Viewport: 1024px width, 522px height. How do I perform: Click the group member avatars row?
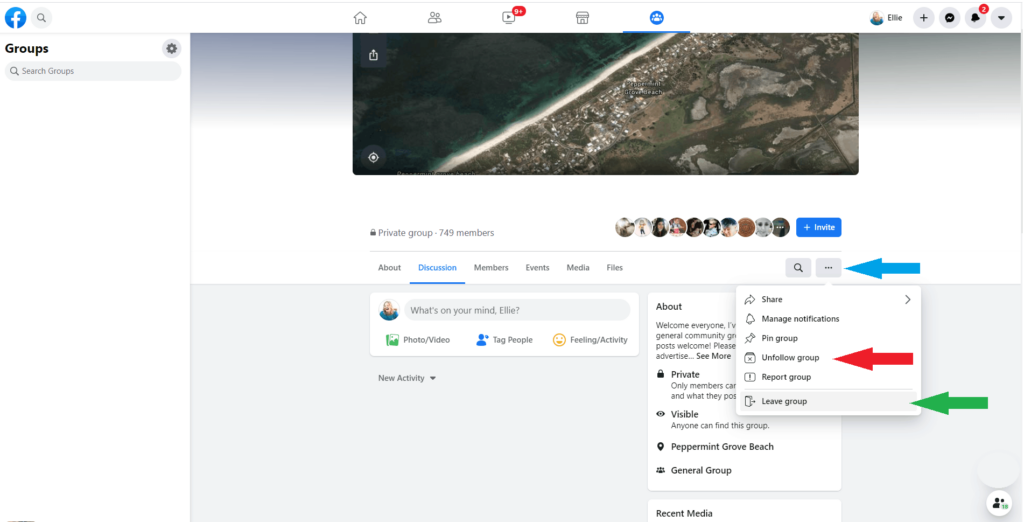pos(703,227)
